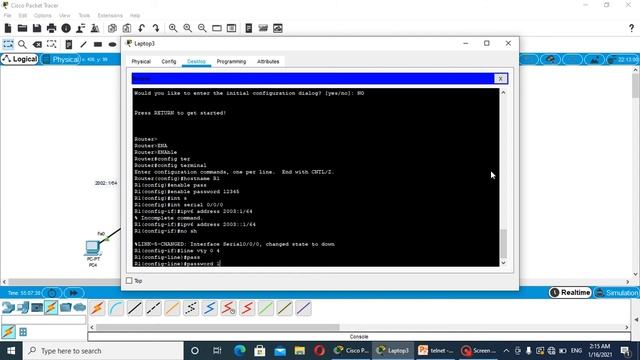Image resolution: width=640 pixels, height=360 pixels.
Task: Click the cable list horizontal scrollbar
Action: click(x=217, y=327)
